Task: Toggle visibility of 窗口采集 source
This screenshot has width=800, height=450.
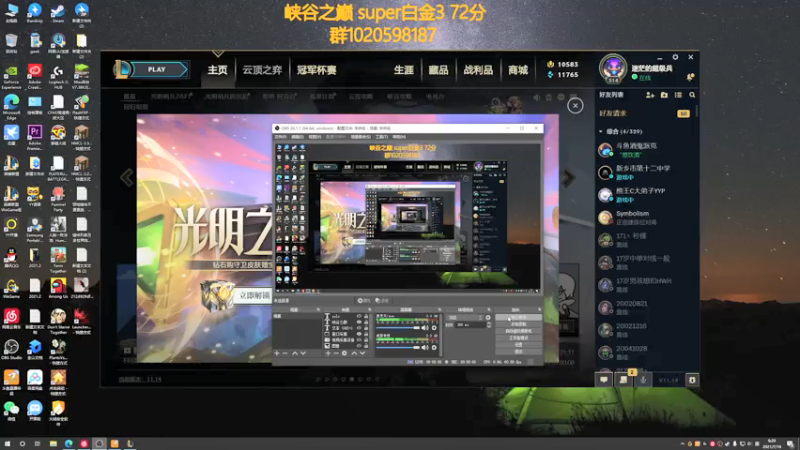Action: click(359, 334)
